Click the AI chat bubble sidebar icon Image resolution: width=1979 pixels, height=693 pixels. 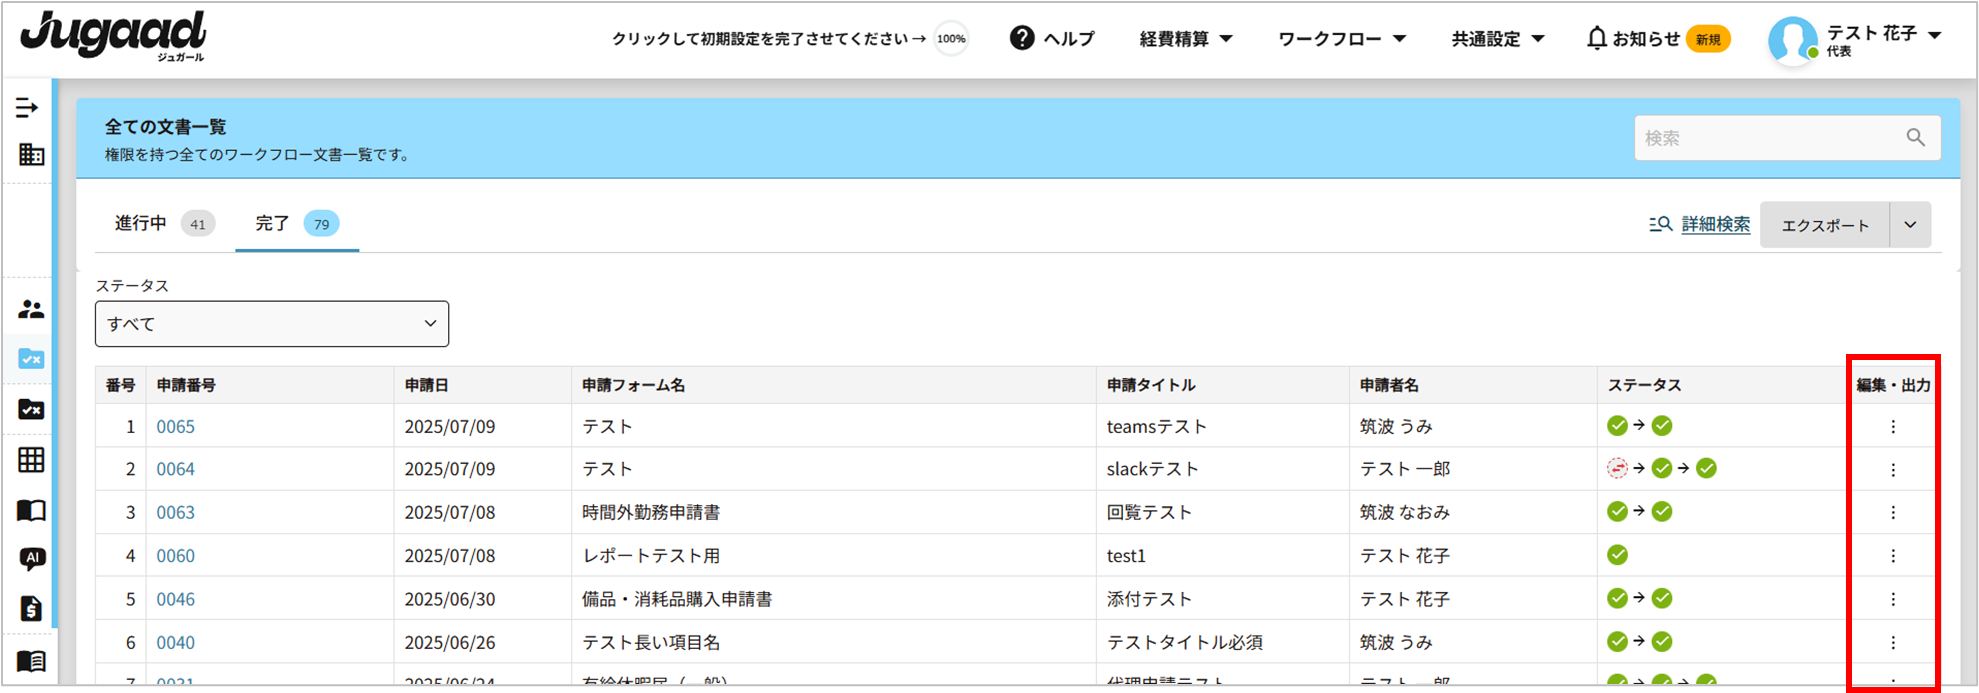coord(32,558)
